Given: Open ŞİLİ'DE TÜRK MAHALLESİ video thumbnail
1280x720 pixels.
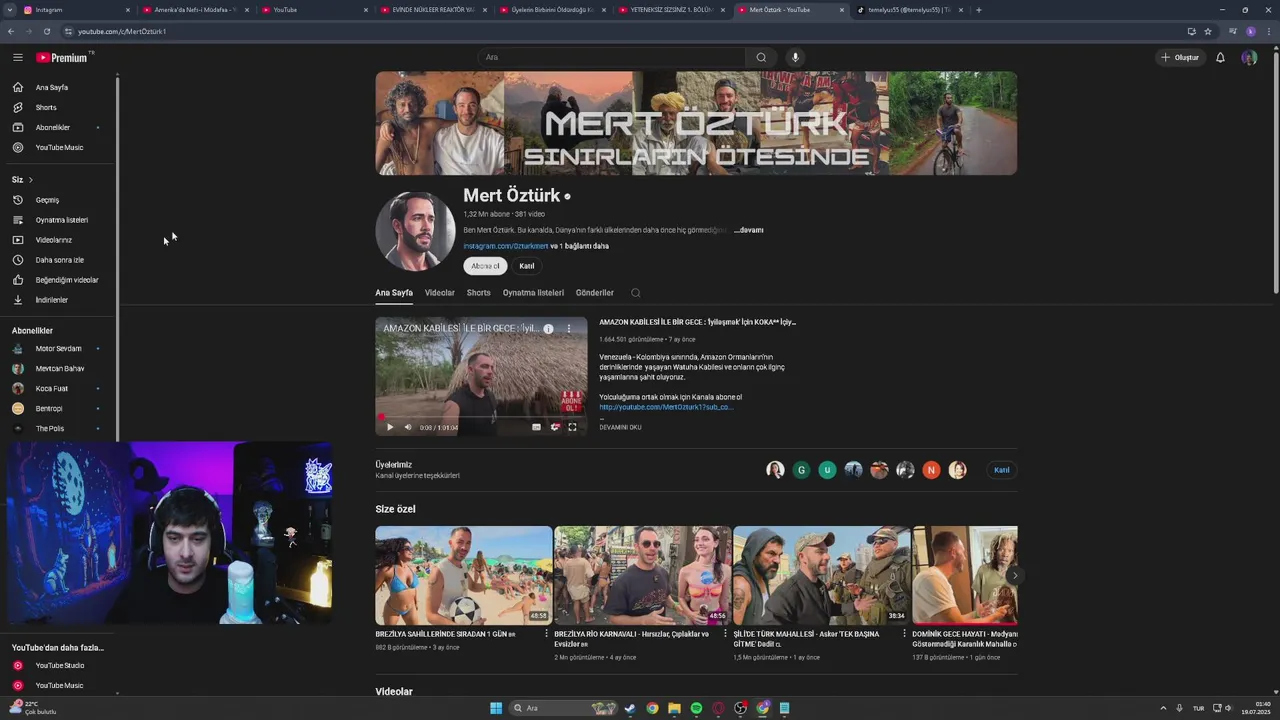Looking at the screenshot, I should pos(821,575).
